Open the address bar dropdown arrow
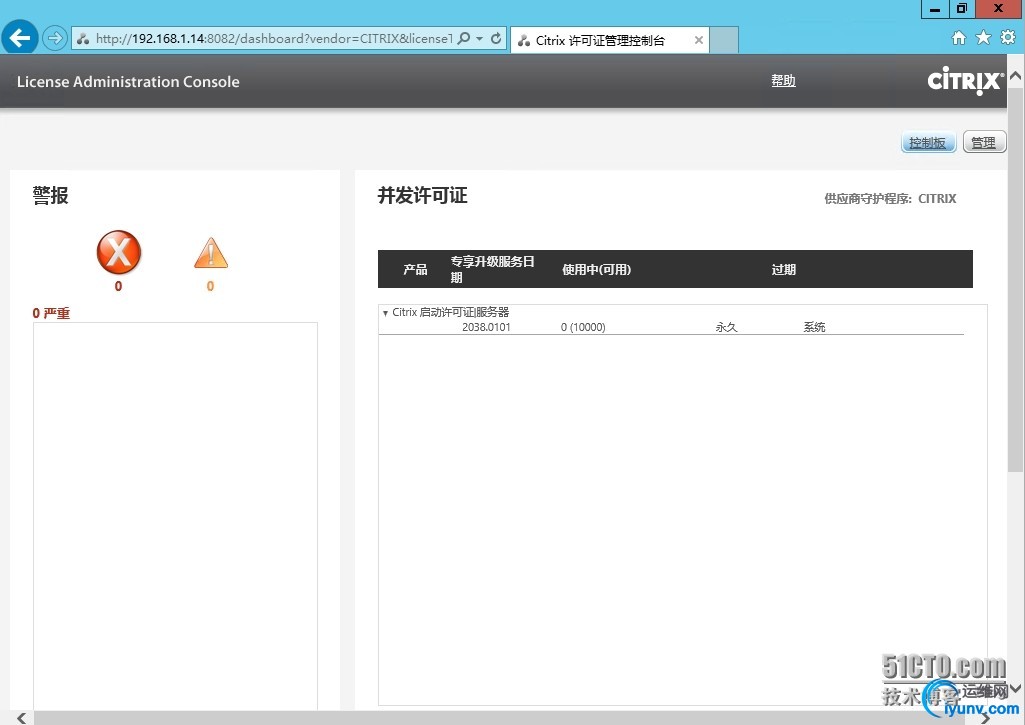The width and height of the screenshot is (1025, 725). point(480,39)
